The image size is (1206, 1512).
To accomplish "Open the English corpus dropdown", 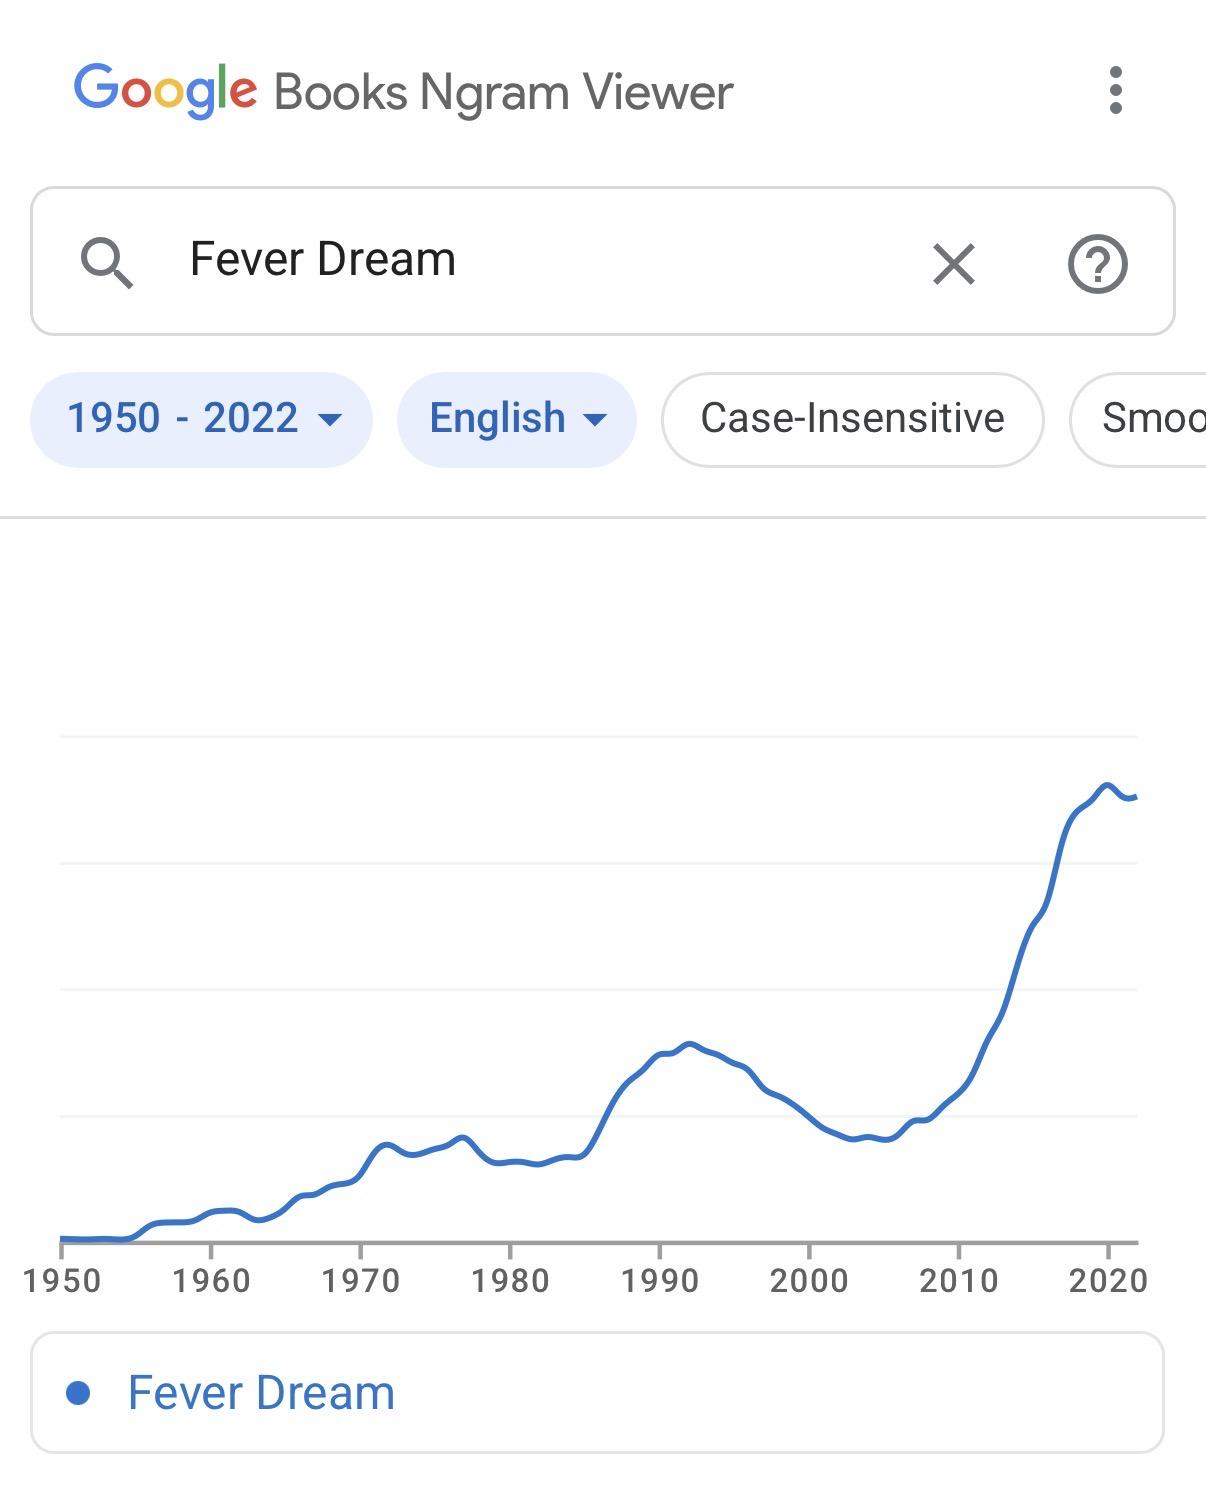I will (498, 418).
